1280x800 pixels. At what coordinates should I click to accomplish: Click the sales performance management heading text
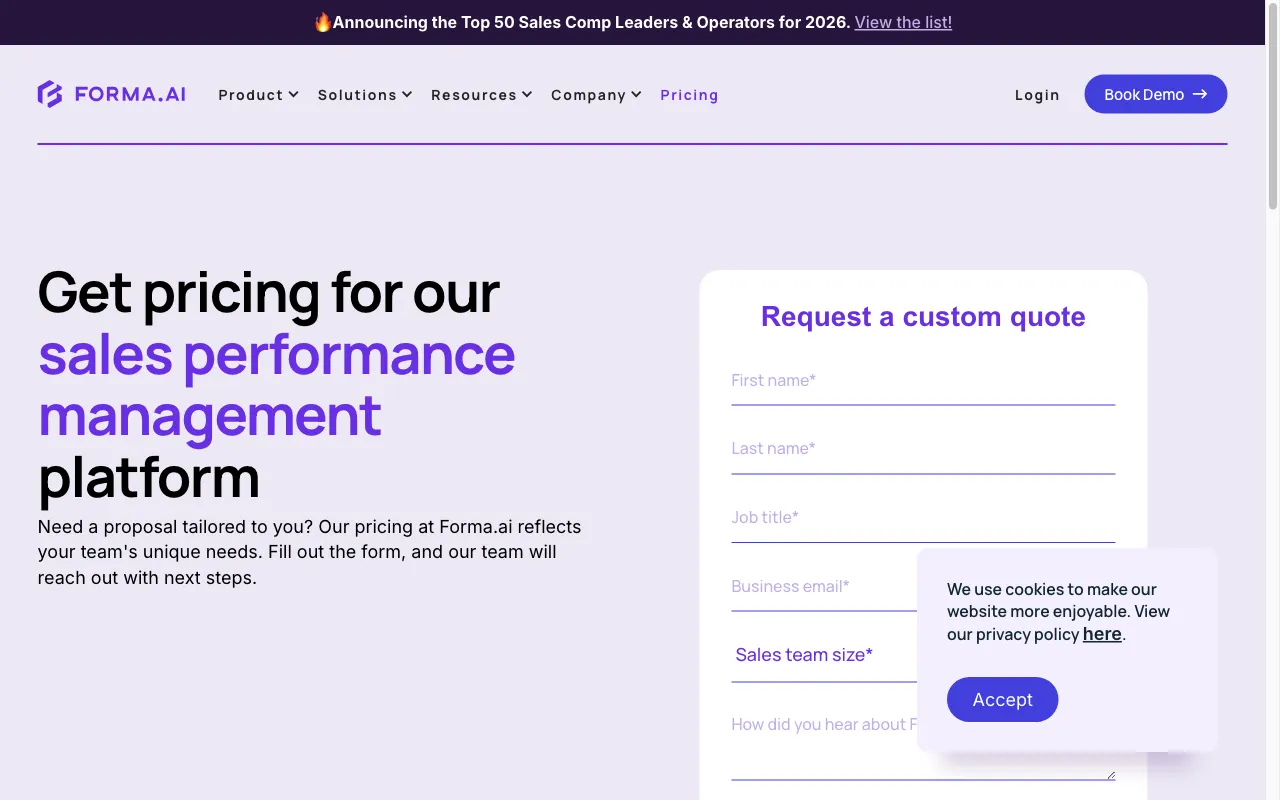(276, 384)
